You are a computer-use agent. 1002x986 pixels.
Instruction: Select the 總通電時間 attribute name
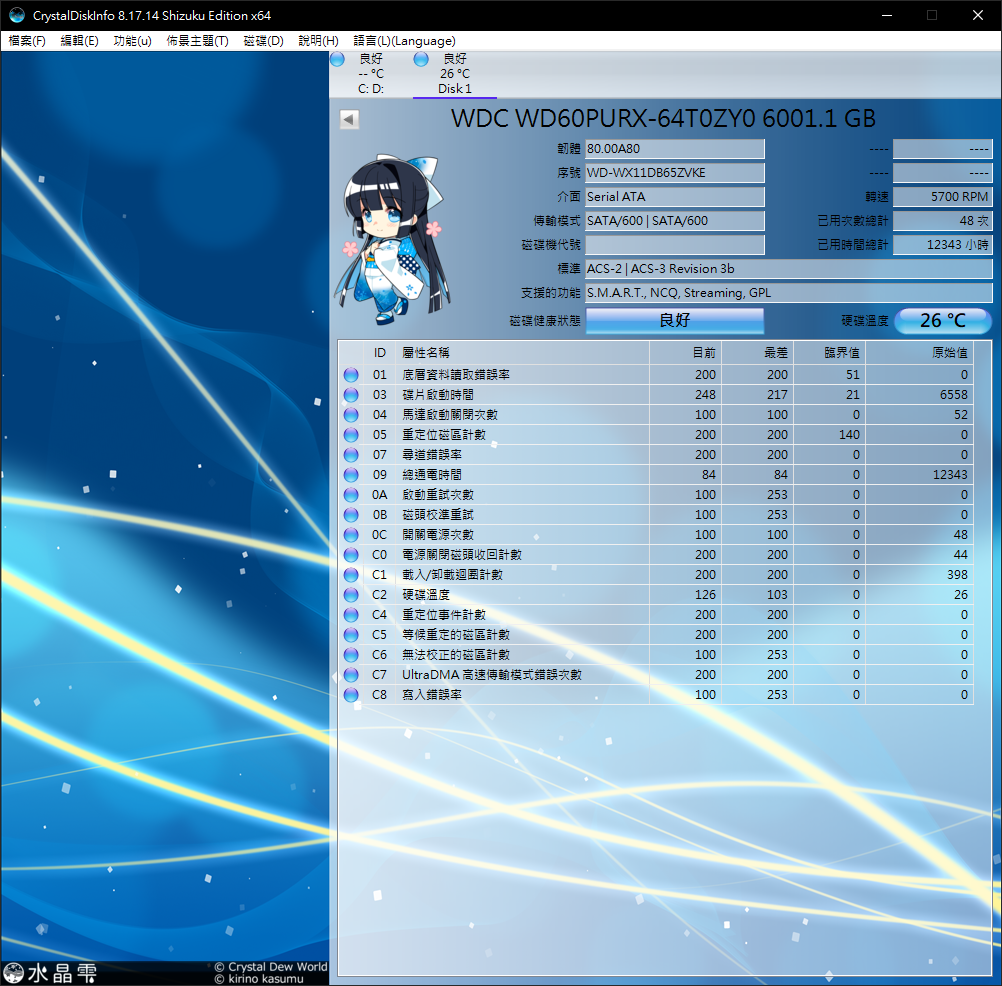(x=432, y=475)
